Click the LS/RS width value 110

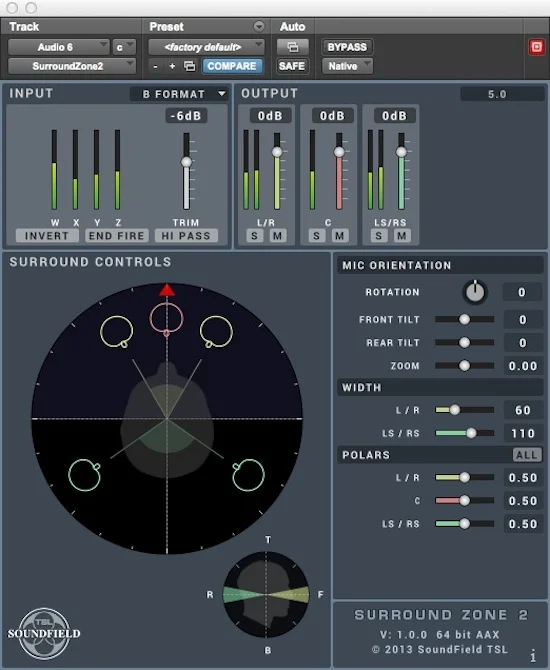pos(522,433)
